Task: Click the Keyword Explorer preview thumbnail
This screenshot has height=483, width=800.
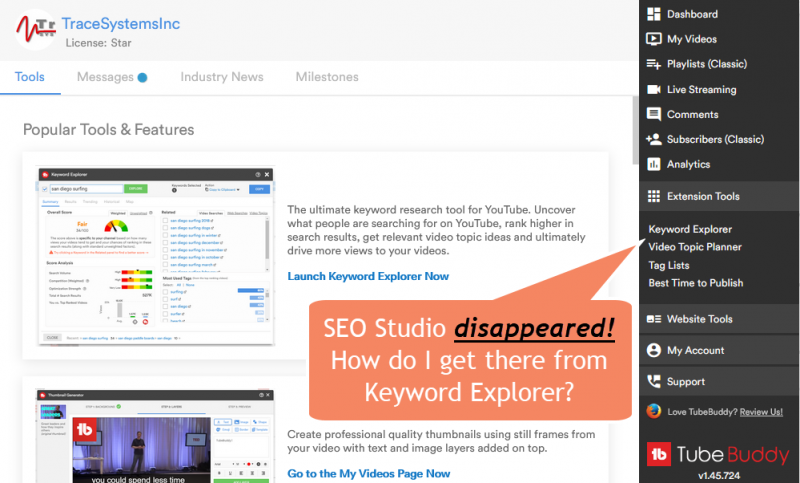Action: (x=154, y=257)
